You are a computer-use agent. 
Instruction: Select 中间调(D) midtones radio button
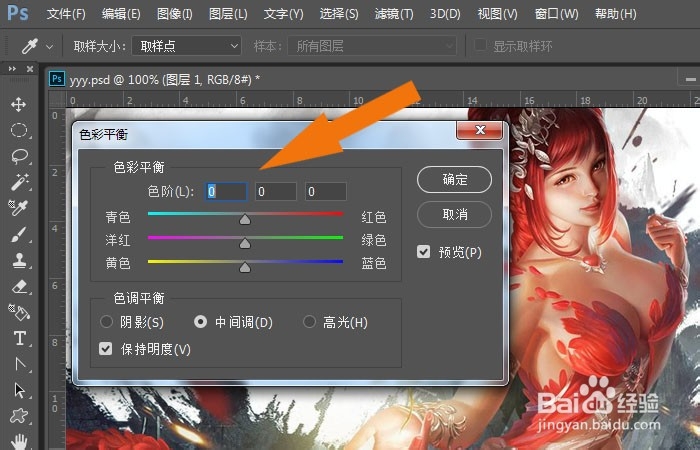click(x=200, y=321)
